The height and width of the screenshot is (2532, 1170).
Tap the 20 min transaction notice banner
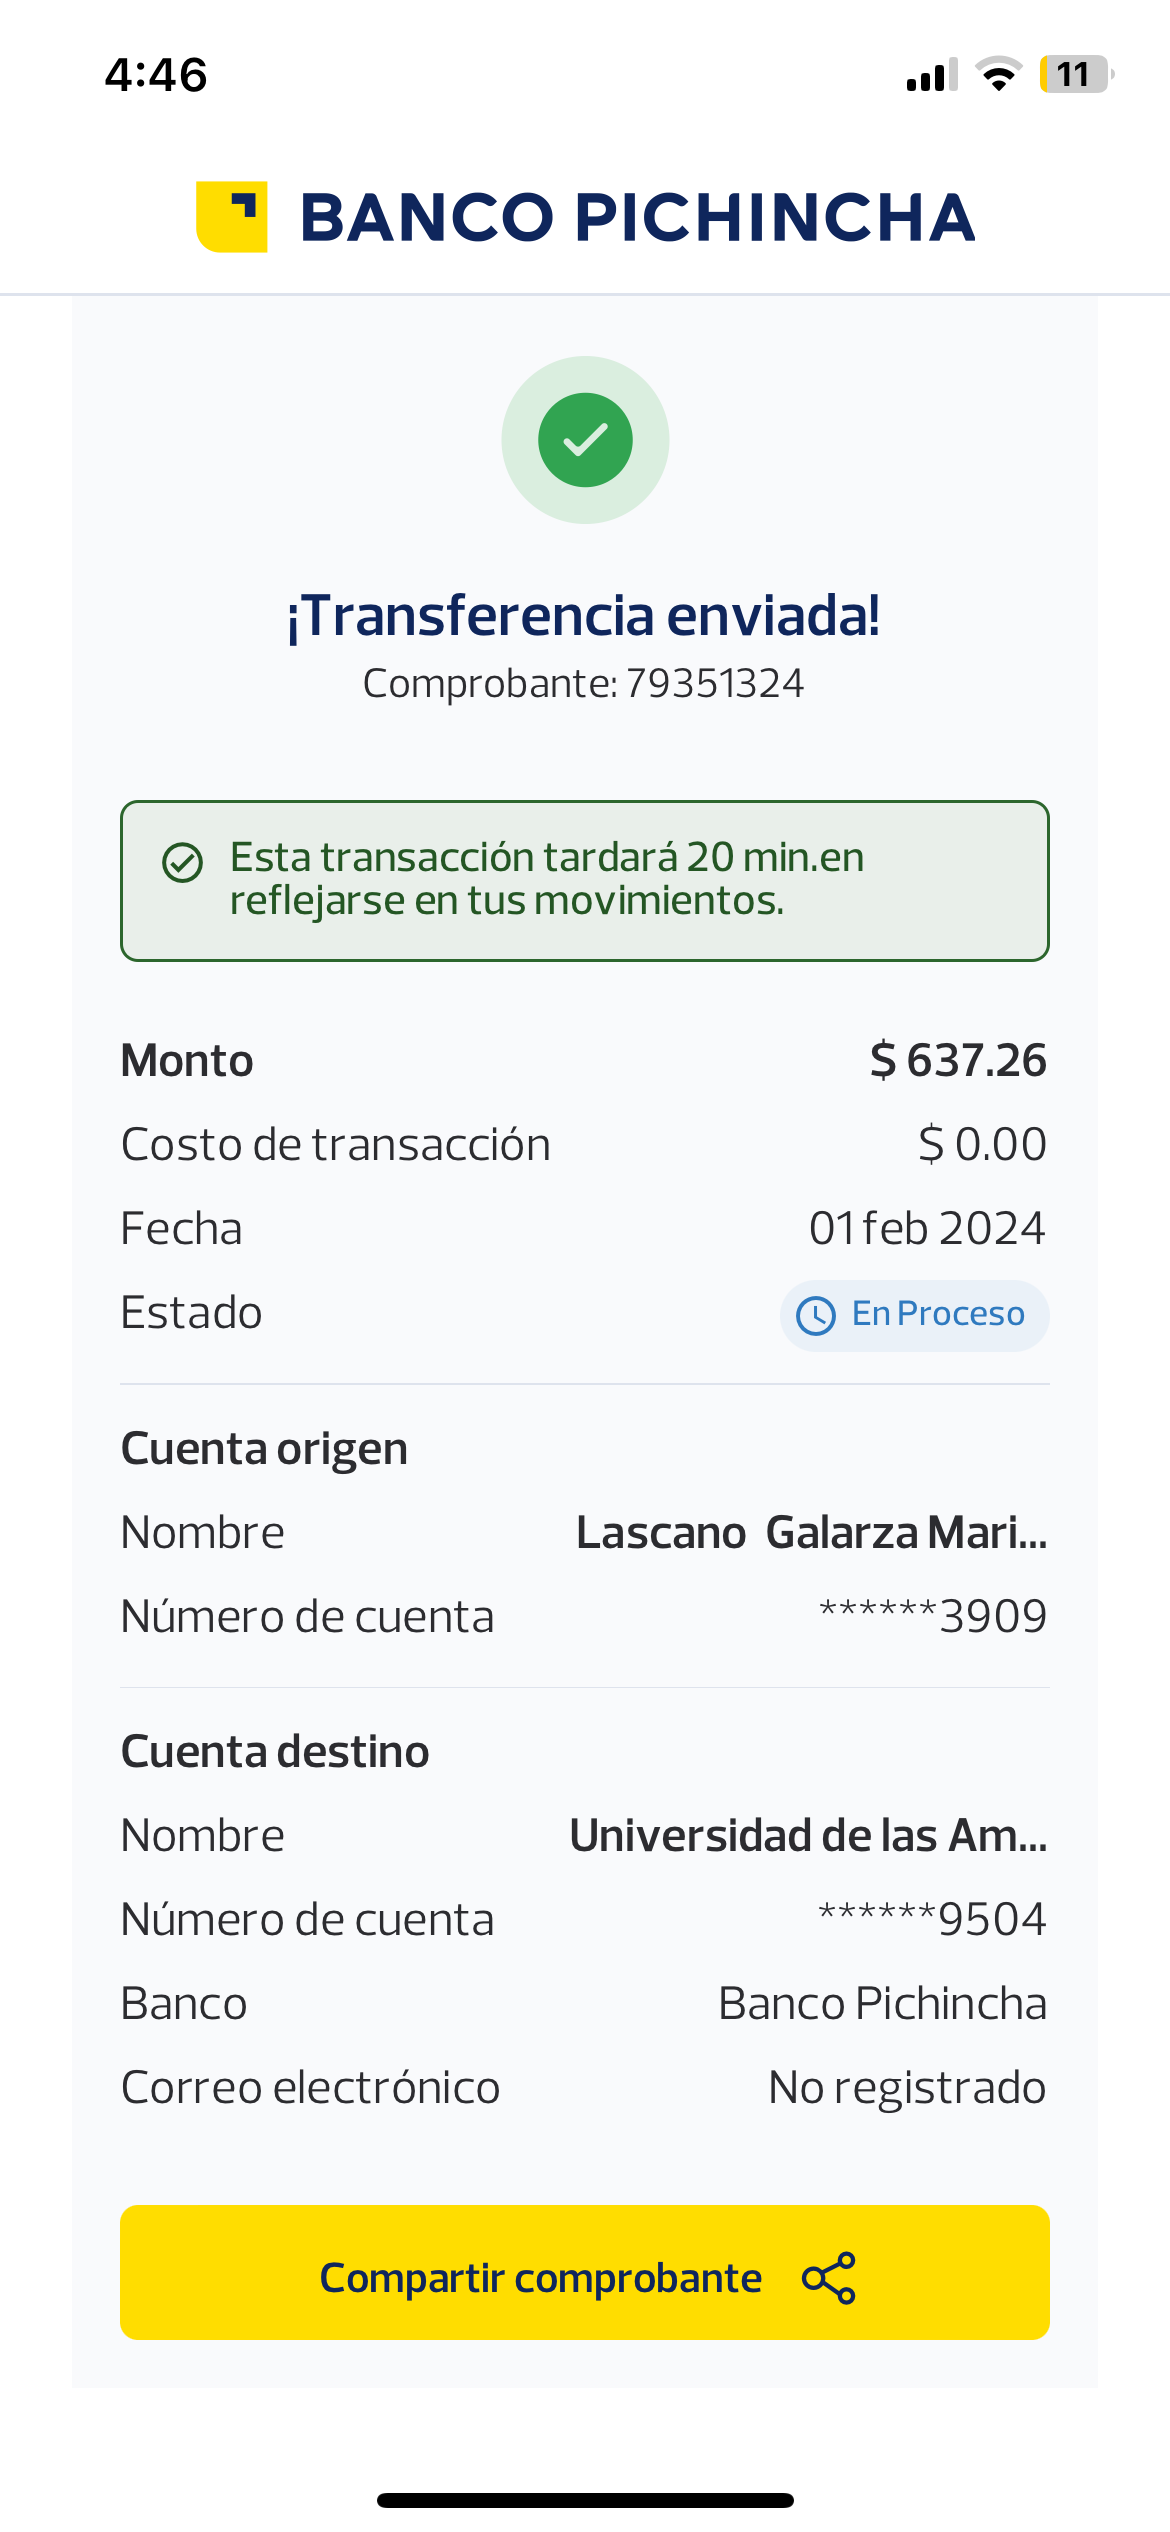coord(585,880)
